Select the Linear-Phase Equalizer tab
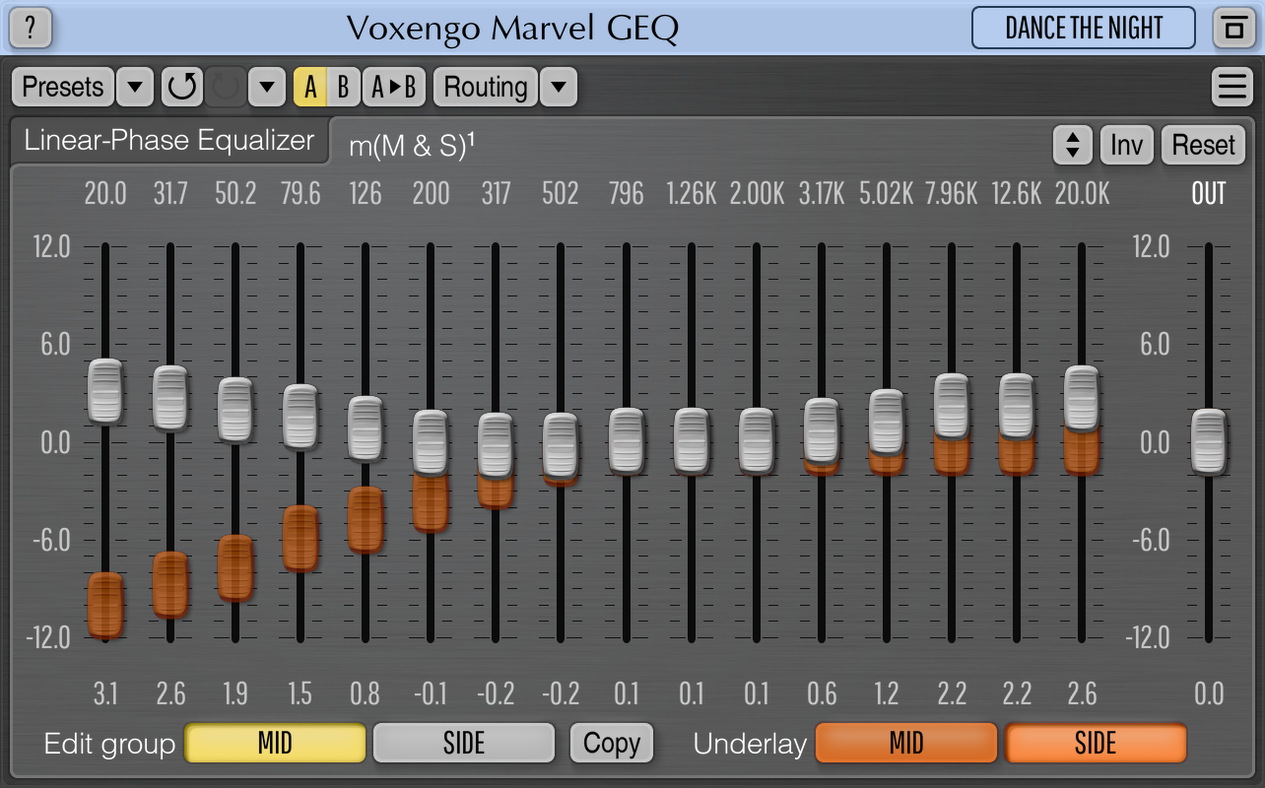1265x788 pixels. (x=169, y=141)
